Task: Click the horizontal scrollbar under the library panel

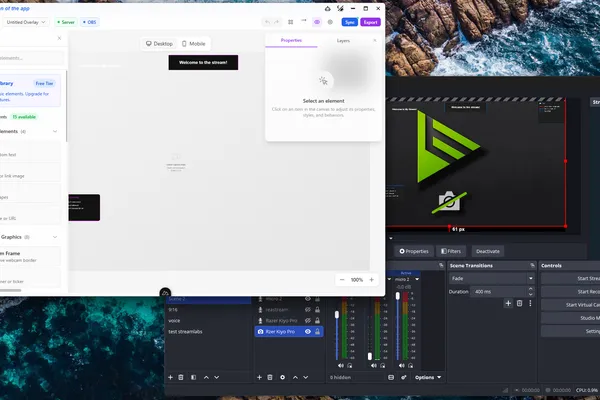Action: pyautogui.click(x=11, y=291)
